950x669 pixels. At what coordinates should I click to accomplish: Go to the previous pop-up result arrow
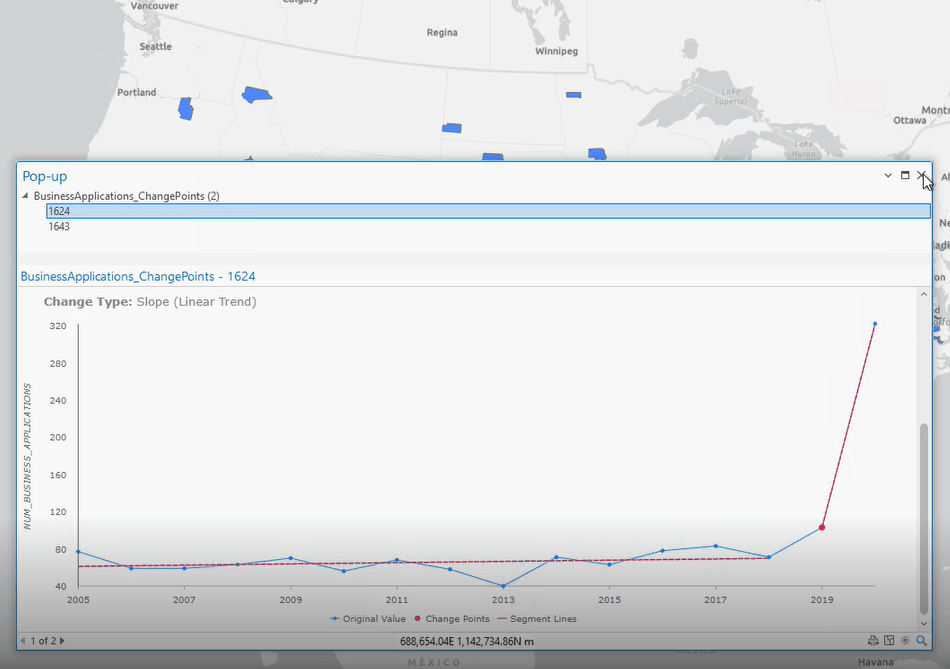[23, 641]
